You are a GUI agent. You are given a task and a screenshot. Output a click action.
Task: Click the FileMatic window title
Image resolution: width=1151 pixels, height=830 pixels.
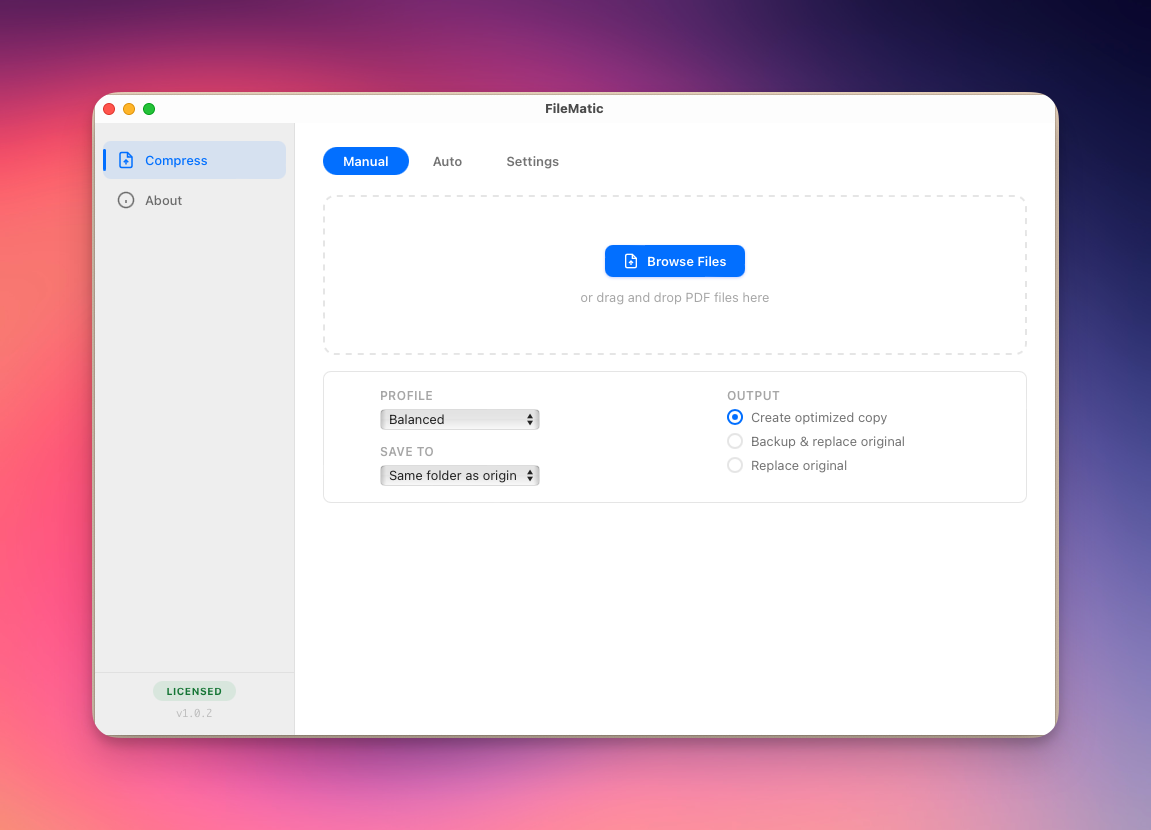pos(574,109)
